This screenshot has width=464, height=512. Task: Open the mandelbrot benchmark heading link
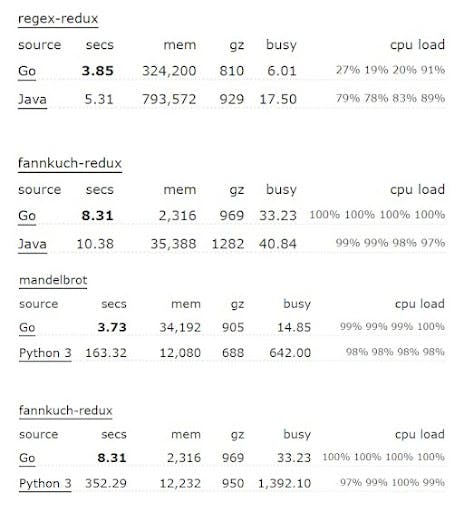(x=53, y=280)
